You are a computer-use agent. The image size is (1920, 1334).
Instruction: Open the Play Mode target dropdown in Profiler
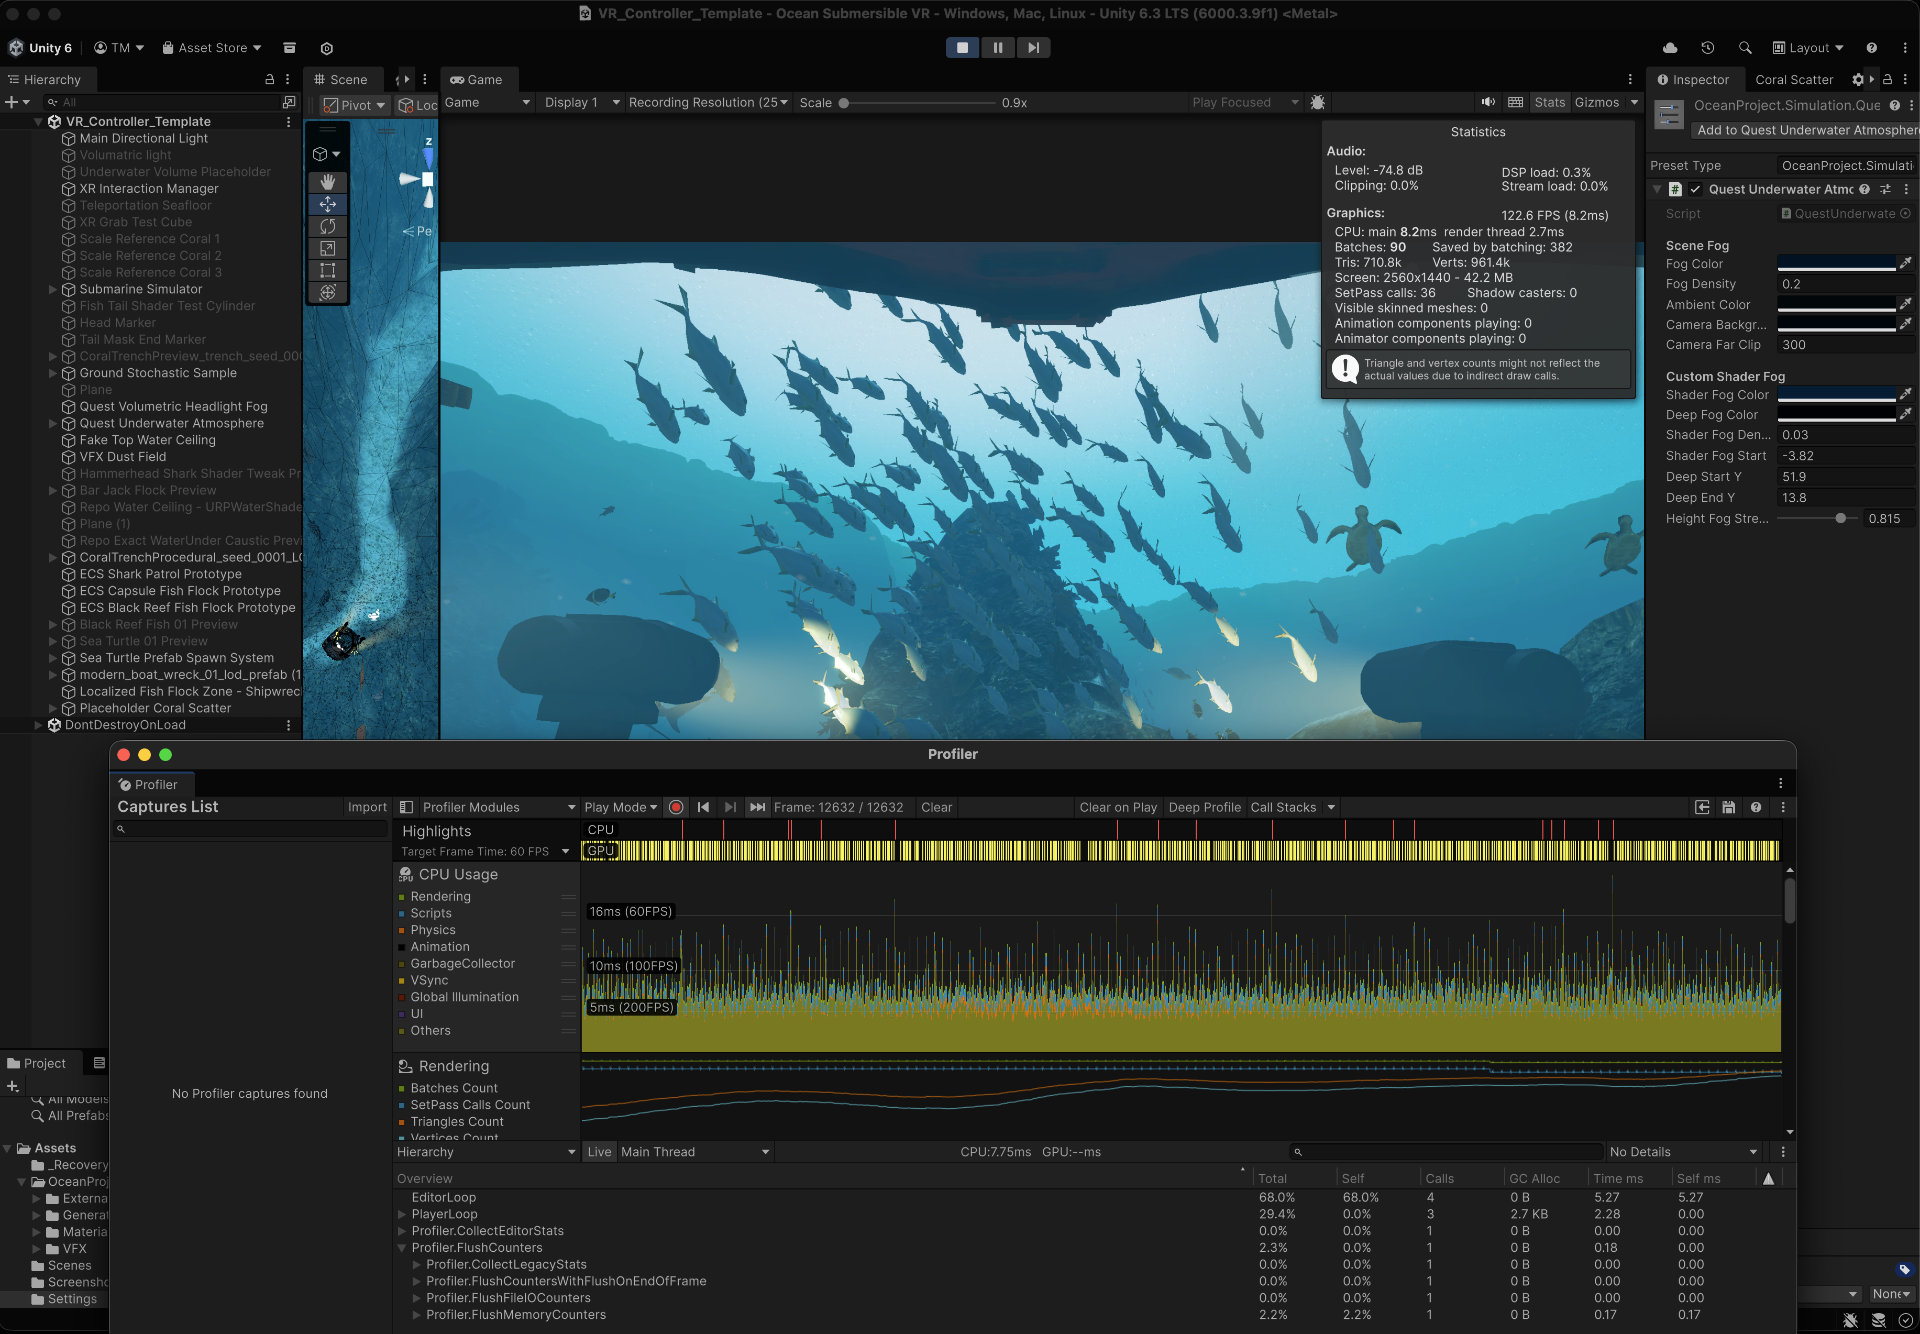click(x=621, y=807)
